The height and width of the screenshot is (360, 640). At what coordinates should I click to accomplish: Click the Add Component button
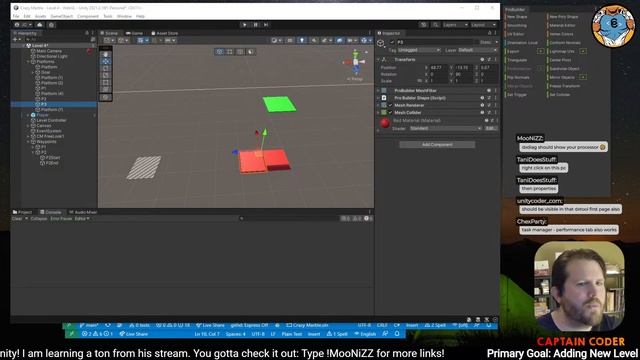tap(437, 144)
